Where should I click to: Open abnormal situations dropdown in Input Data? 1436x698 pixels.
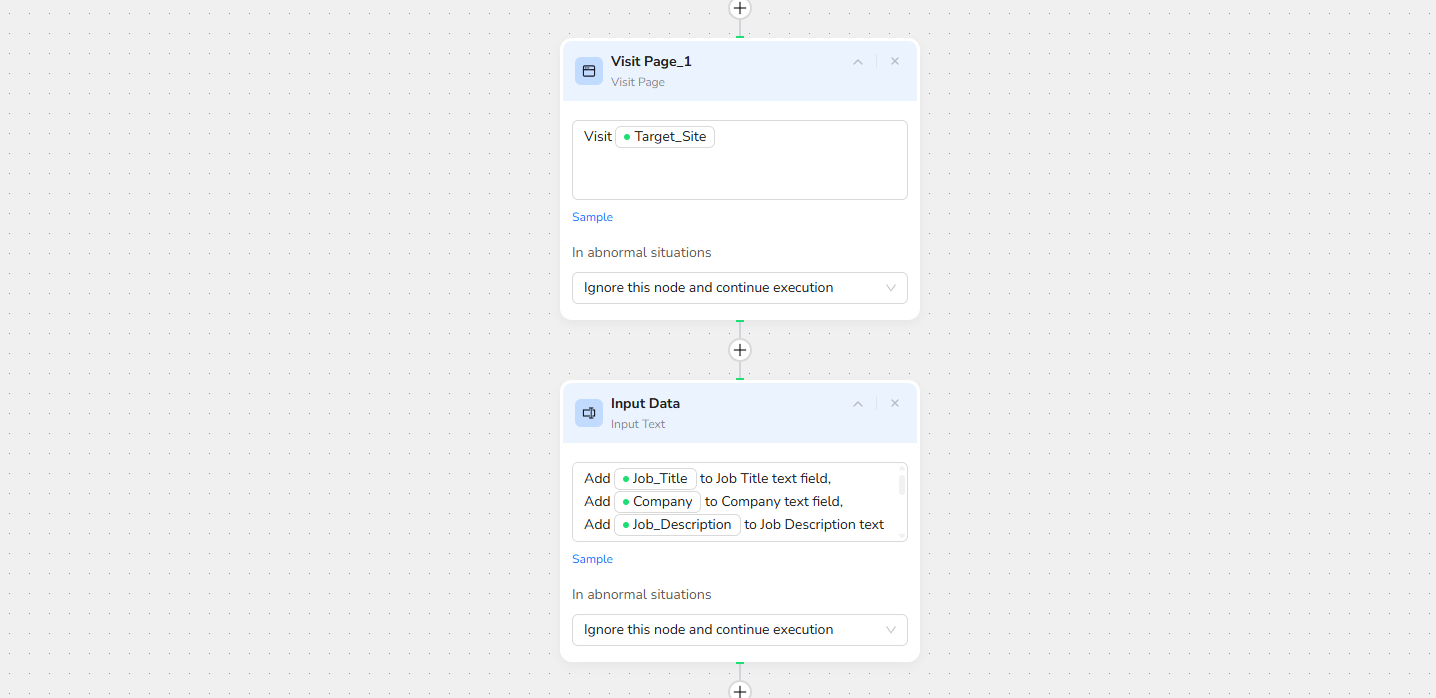(740, 630)
